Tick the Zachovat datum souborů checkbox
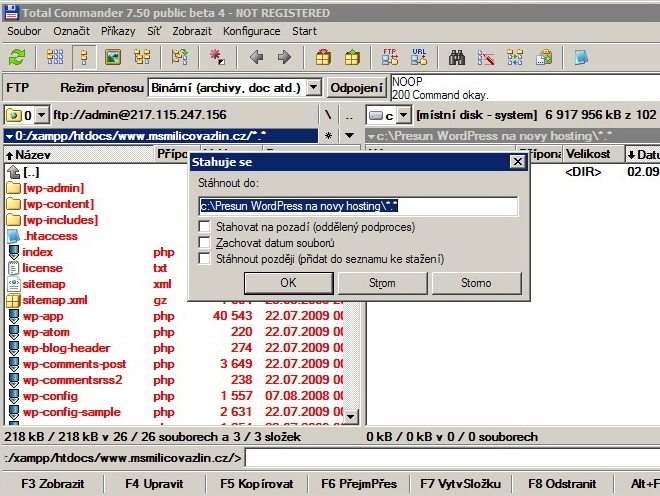This screenshot has height=496, width=660. pos(205,243)
